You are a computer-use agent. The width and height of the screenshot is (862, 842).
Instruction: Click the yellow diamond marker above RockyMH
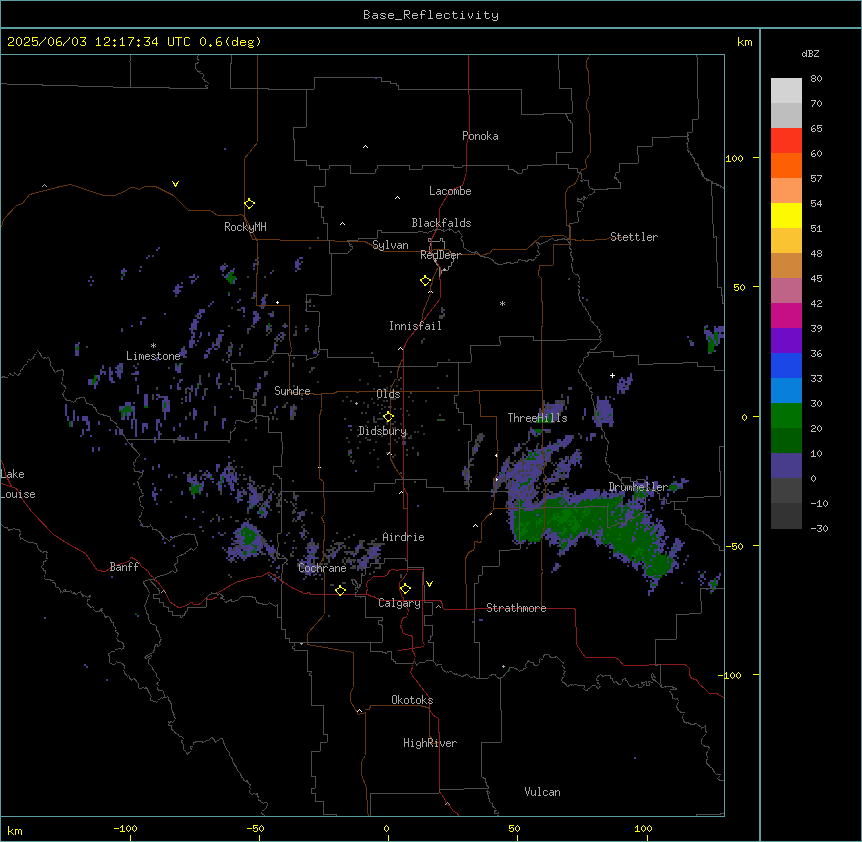coord(249,204)
